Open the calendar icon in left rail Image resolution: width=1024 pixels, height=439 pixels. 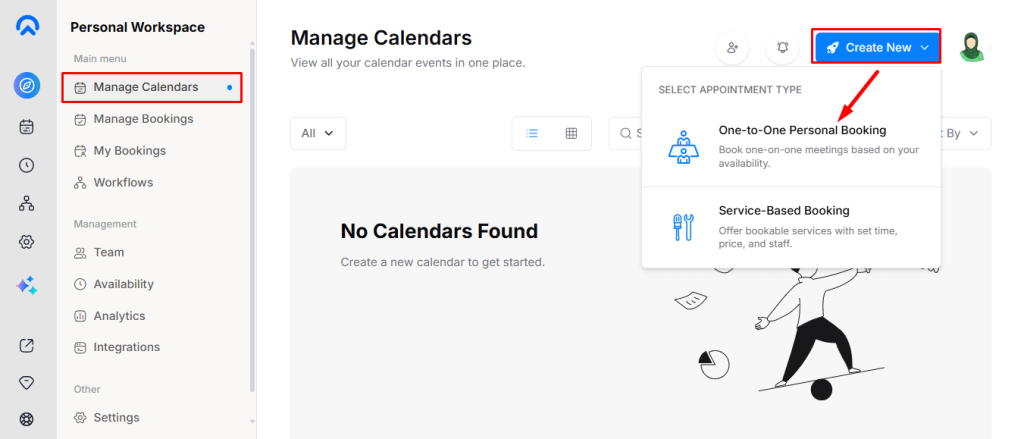27,126
